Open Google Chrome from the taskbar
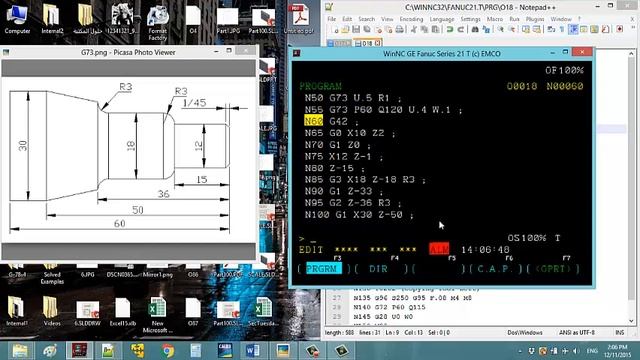Screen dimensions: 640x360 tap(167, 351)
